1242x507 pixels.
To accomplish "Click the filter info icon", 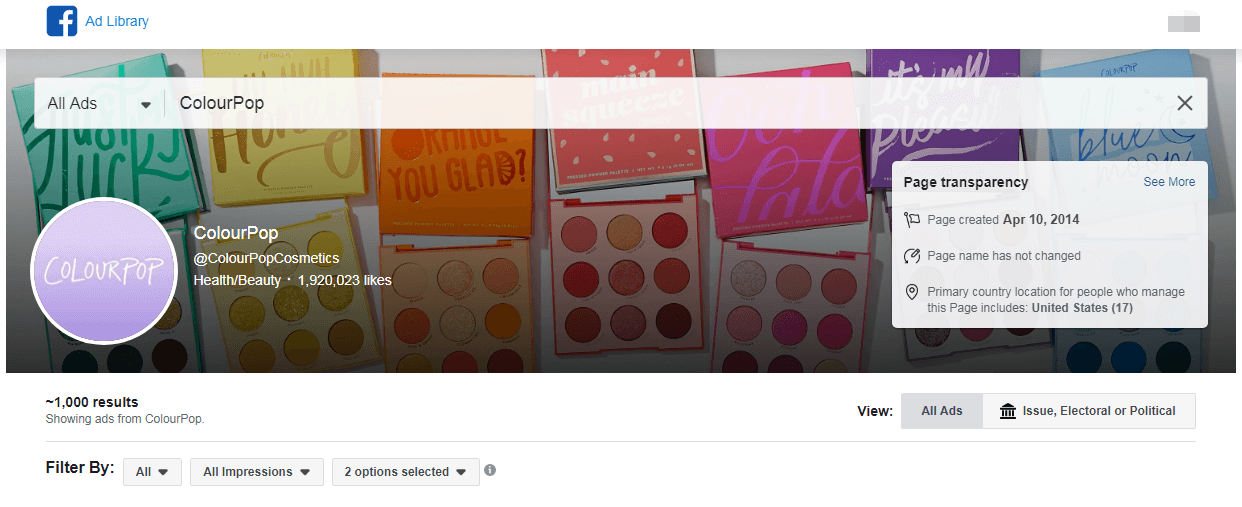I will [x=490, y=470].
